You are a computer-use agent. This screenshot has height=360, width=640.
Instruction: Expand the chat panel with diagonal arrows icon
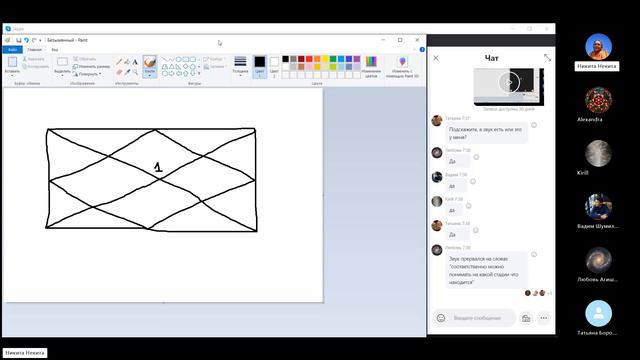click(x=547, y=58)
